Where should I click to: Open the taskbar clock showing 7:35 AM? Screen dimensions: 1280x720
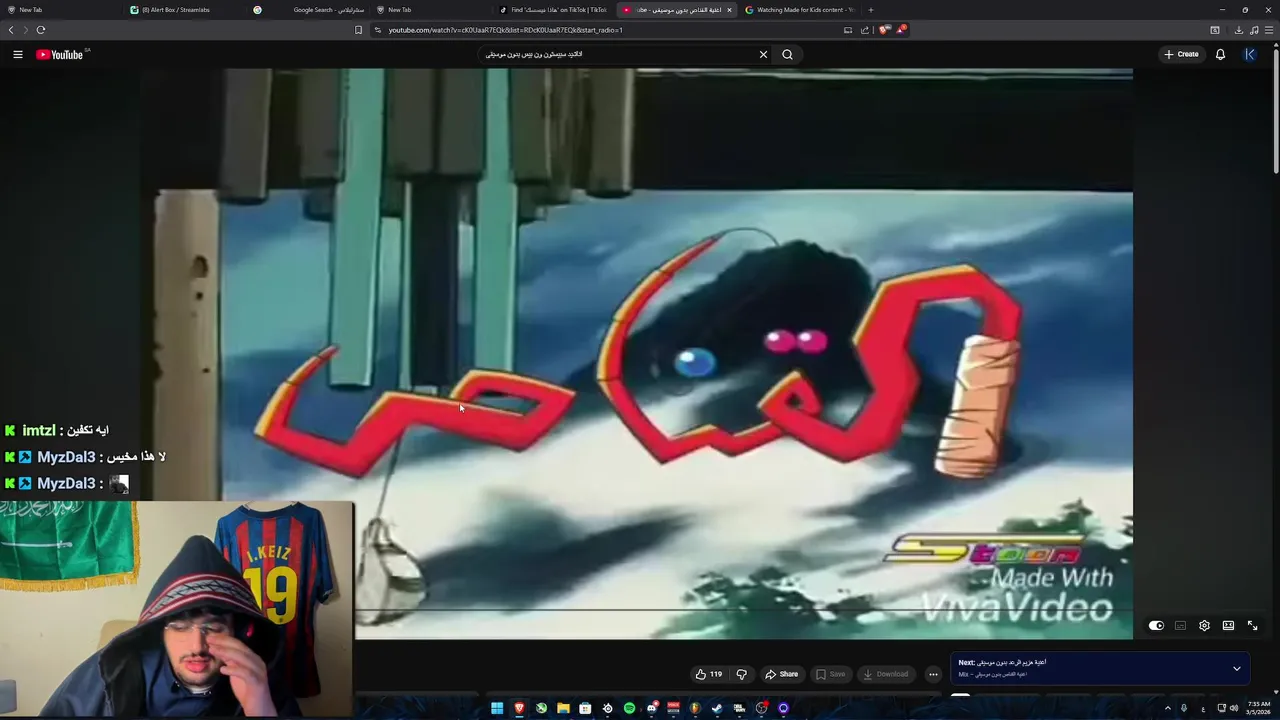pos(1258,708)
